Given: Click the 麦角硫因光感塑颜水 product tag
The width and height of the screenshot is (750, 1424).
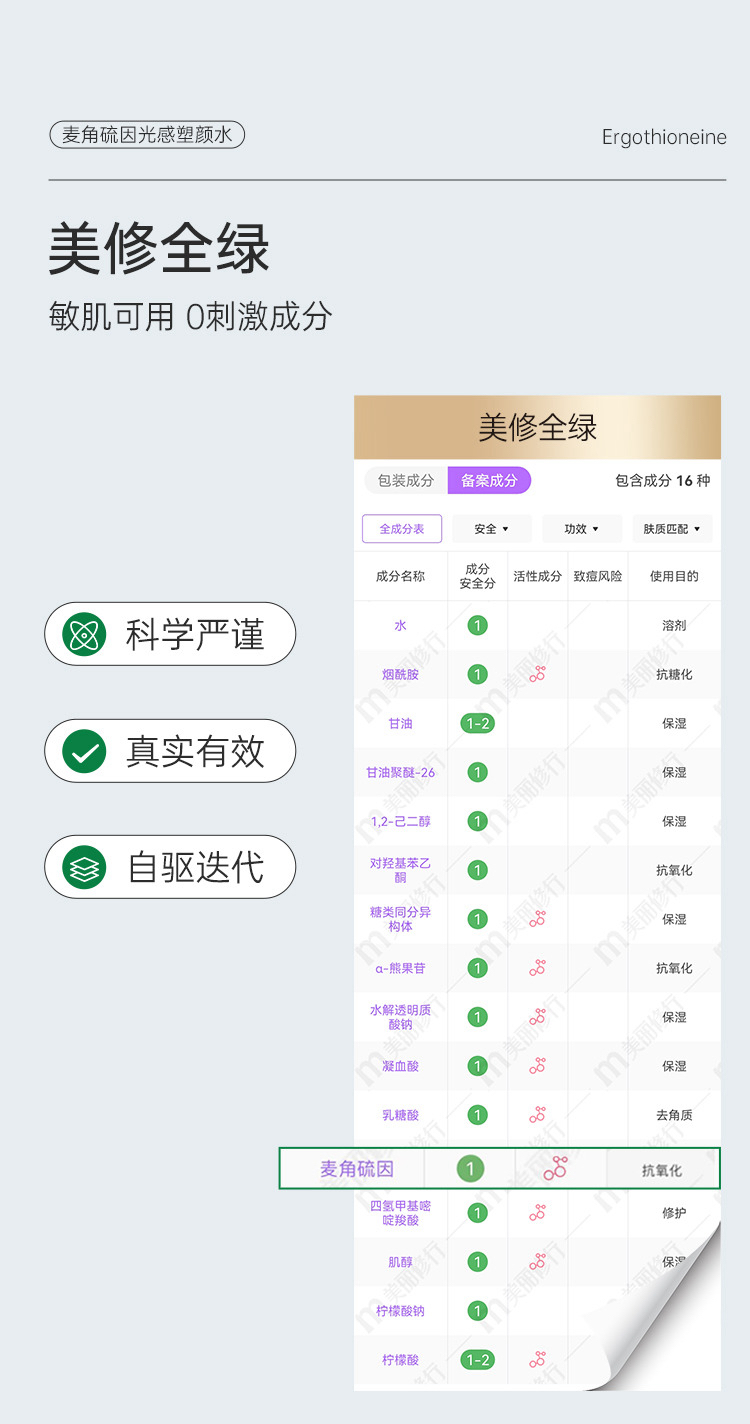Looking at the screenshot, I should click(147, 135).
